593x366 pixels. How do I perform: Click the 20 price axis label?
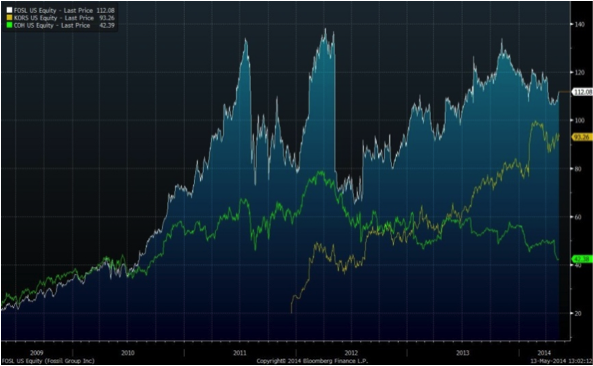(x=578, y=313)
